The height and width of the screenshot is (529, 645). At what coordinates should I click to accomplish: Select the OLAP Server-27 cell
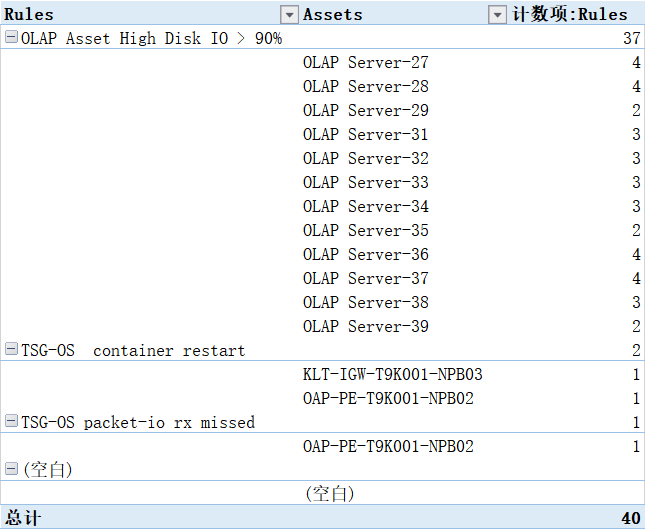pos(365,62)
